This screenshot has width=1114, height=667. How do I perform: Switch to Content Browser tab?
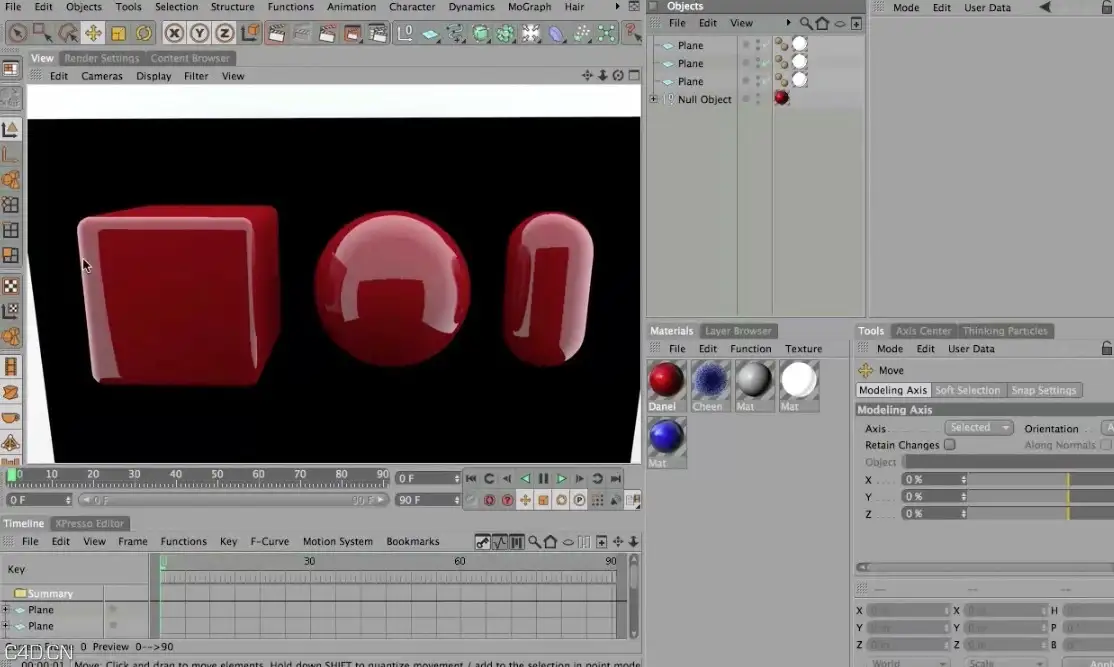click(x=190, y=58)
